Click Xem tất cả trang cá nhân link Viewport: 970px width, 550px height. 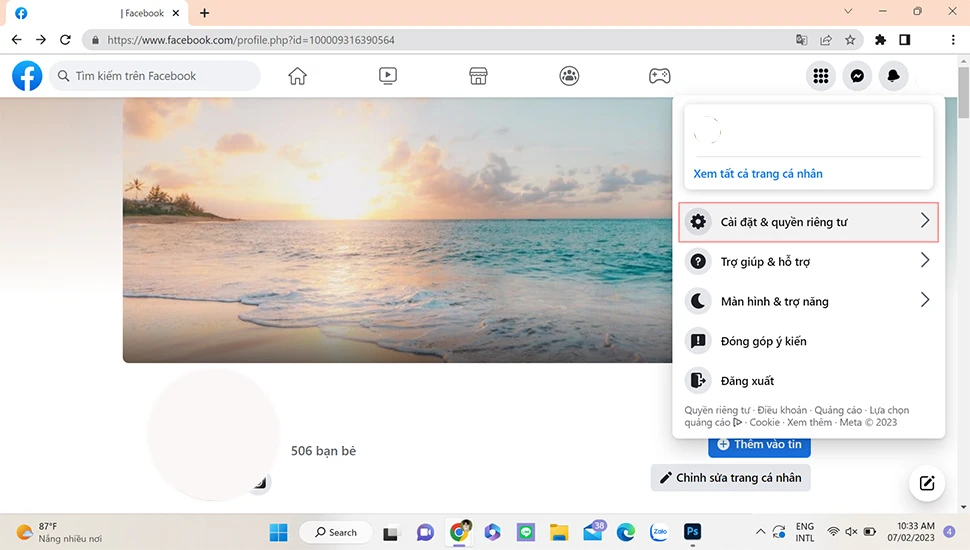(758, 174)
